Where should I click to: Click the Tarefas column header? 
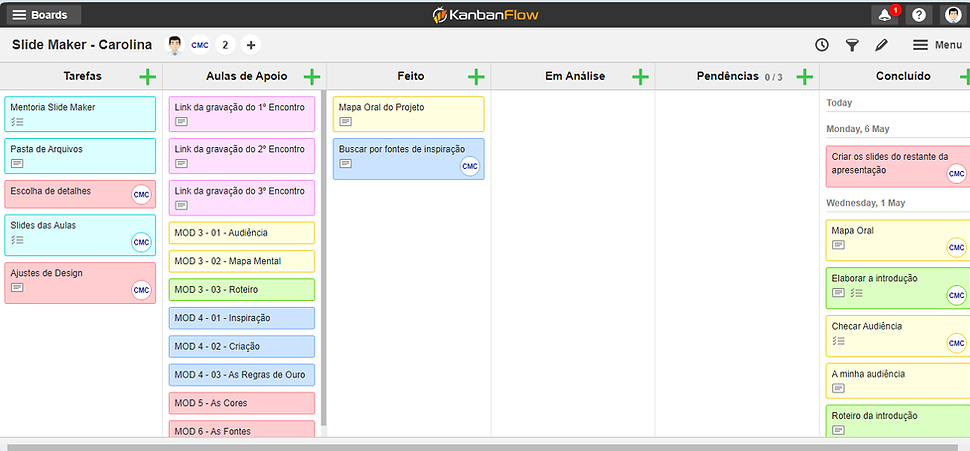tap(82, 77)
